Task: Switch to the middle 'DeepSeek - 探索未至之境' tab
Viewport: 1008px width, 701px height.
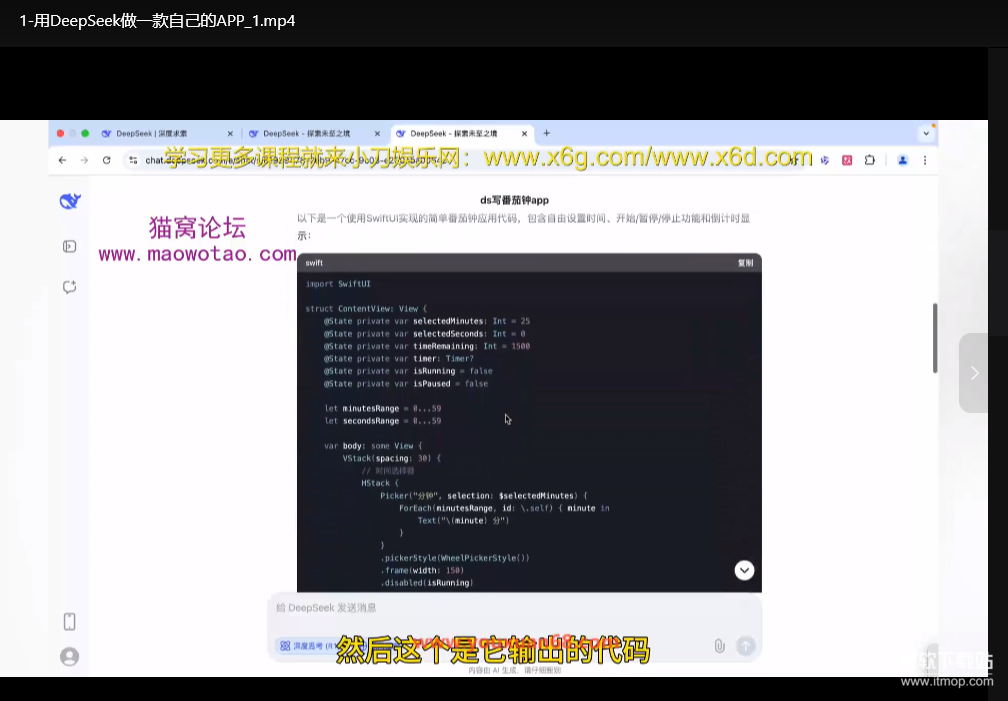Action: [314, 134]
